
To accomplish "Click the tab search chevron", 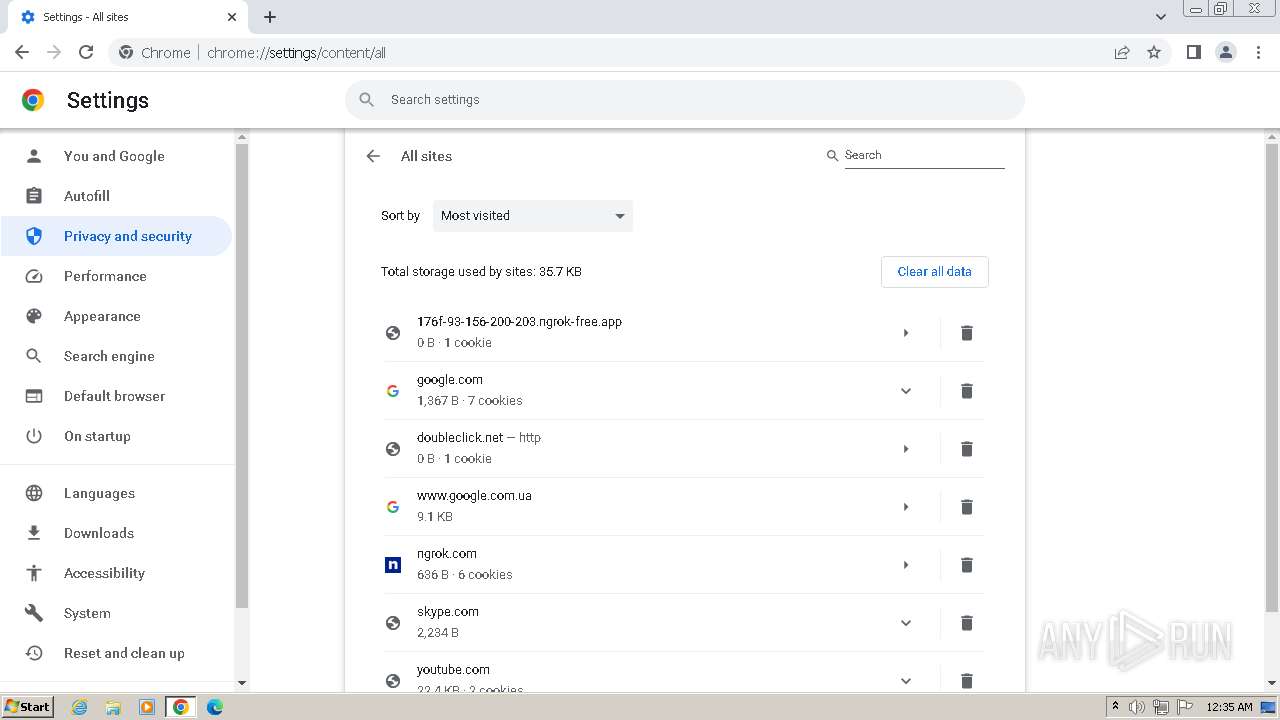I will click(1161, 17).
